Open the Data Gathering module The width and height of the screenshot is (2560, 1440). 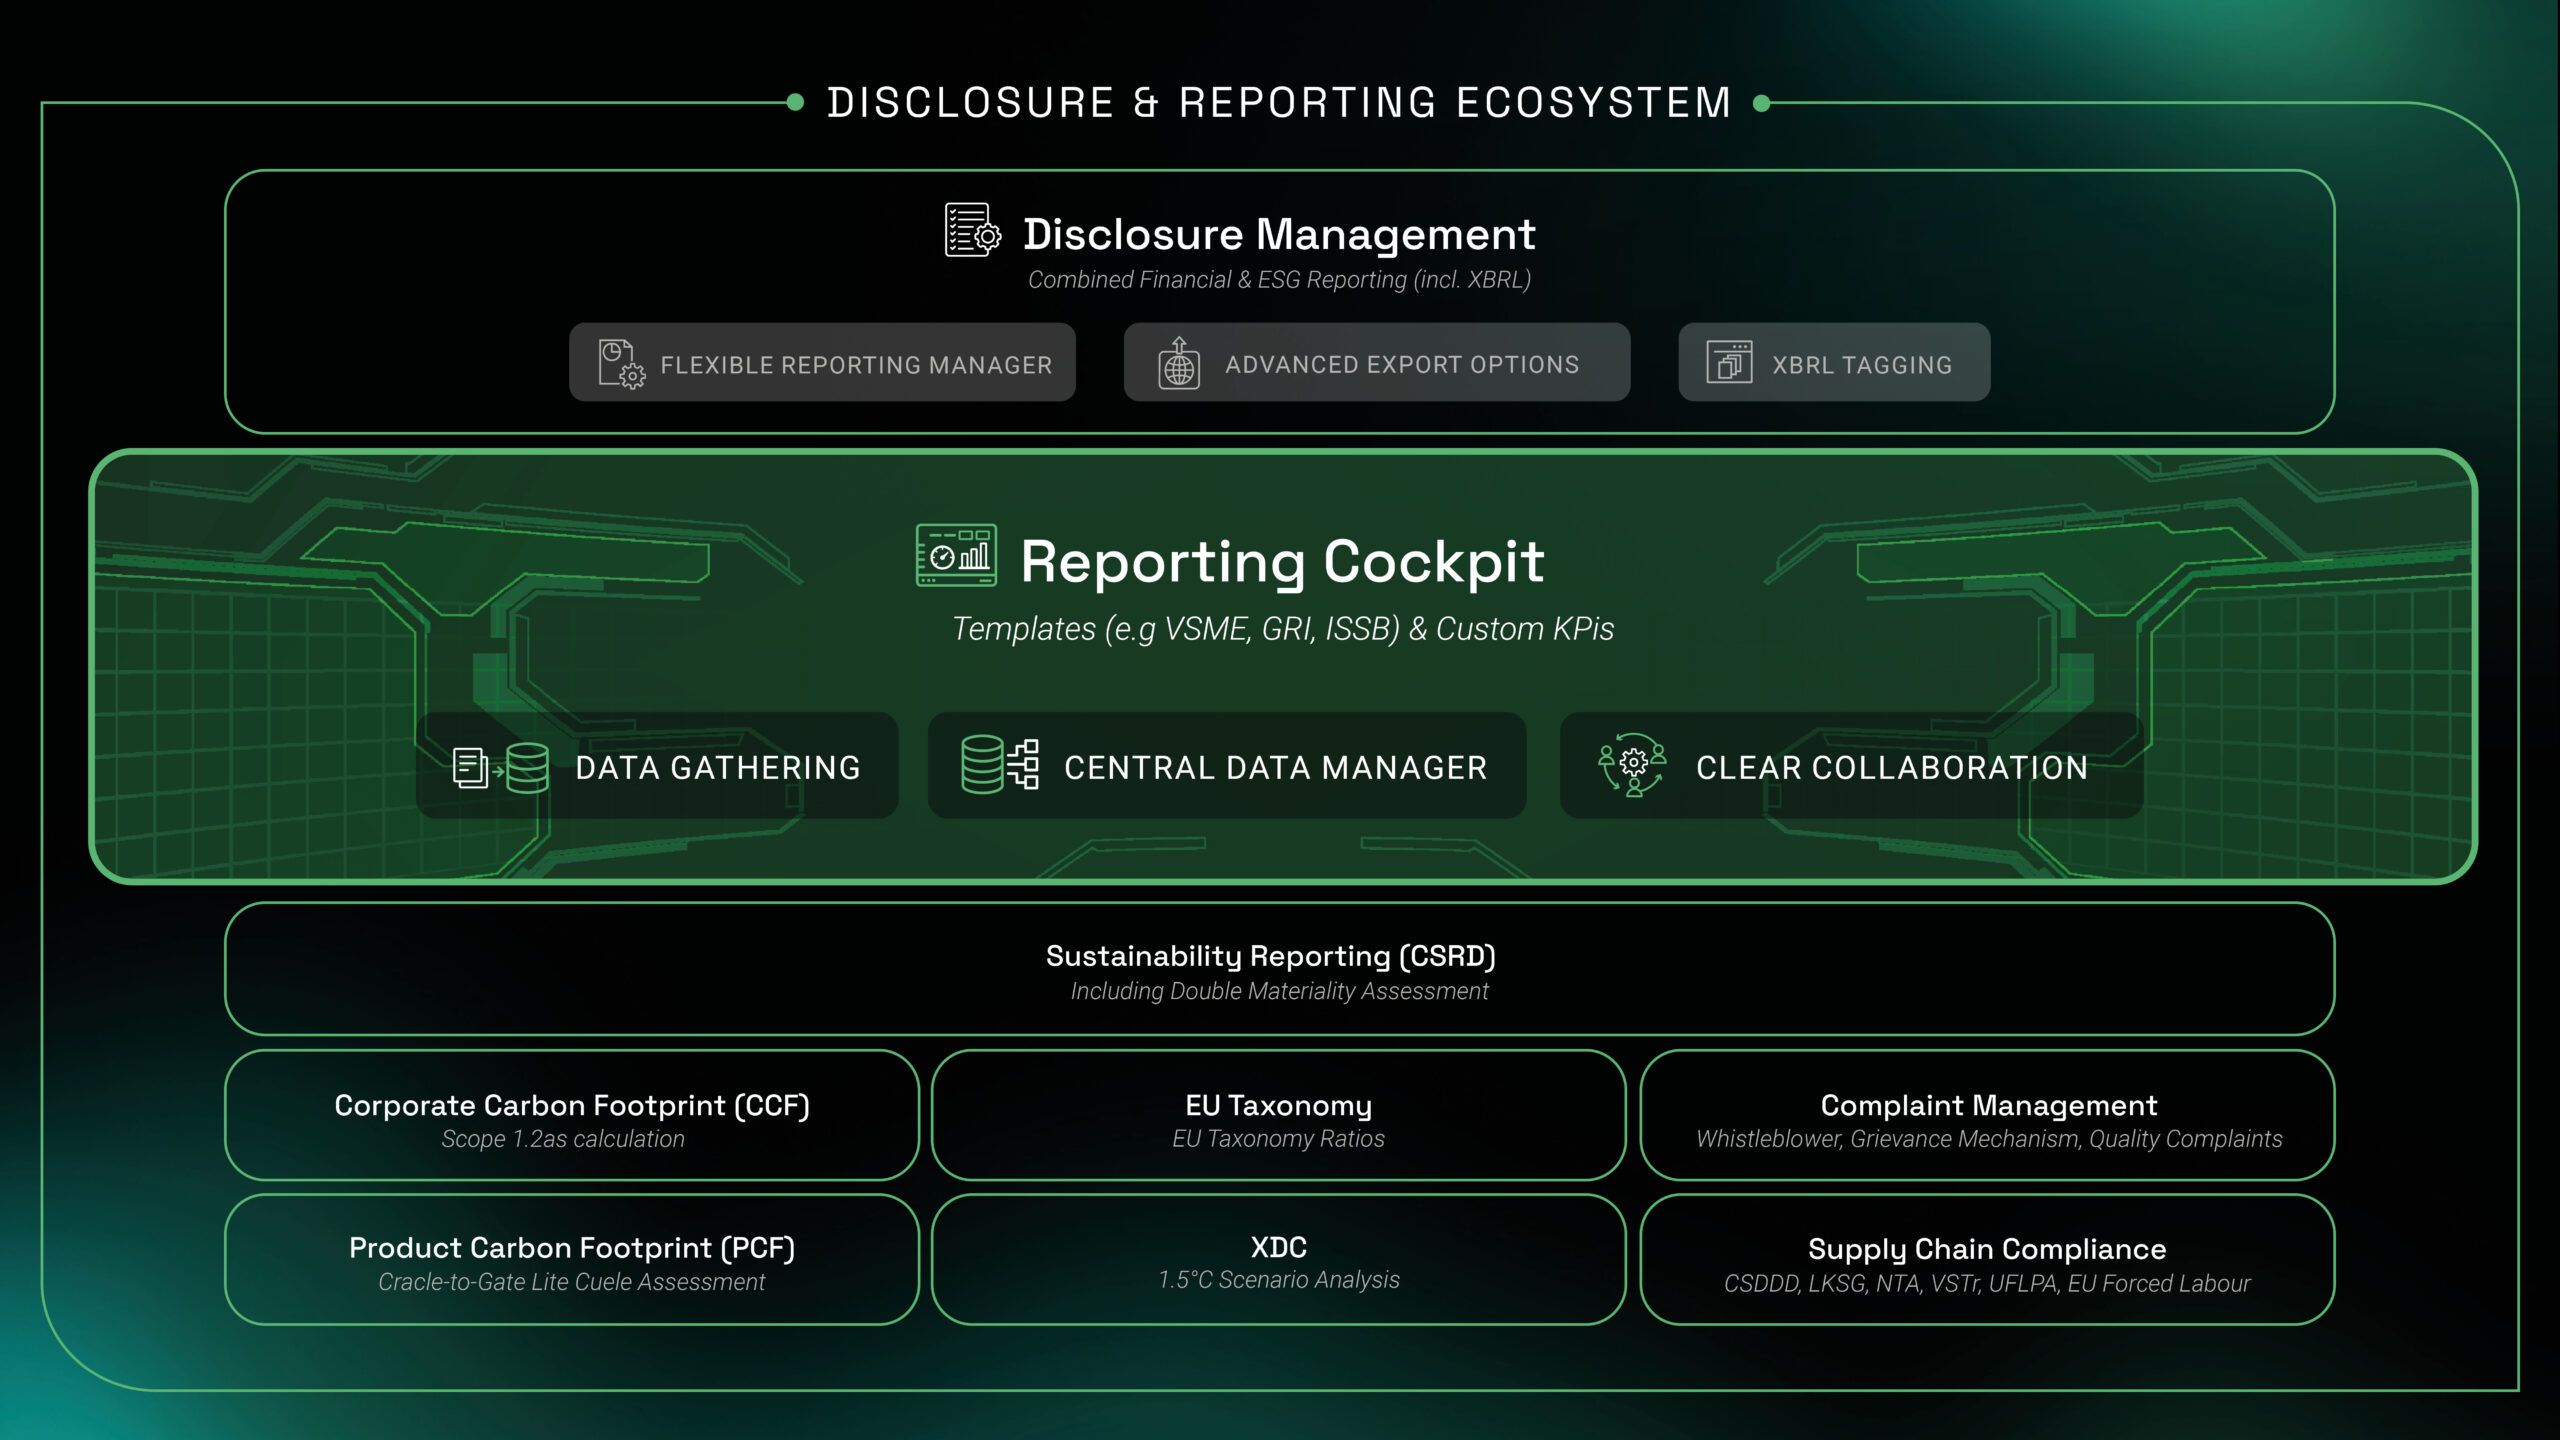(x=657, y=767)
